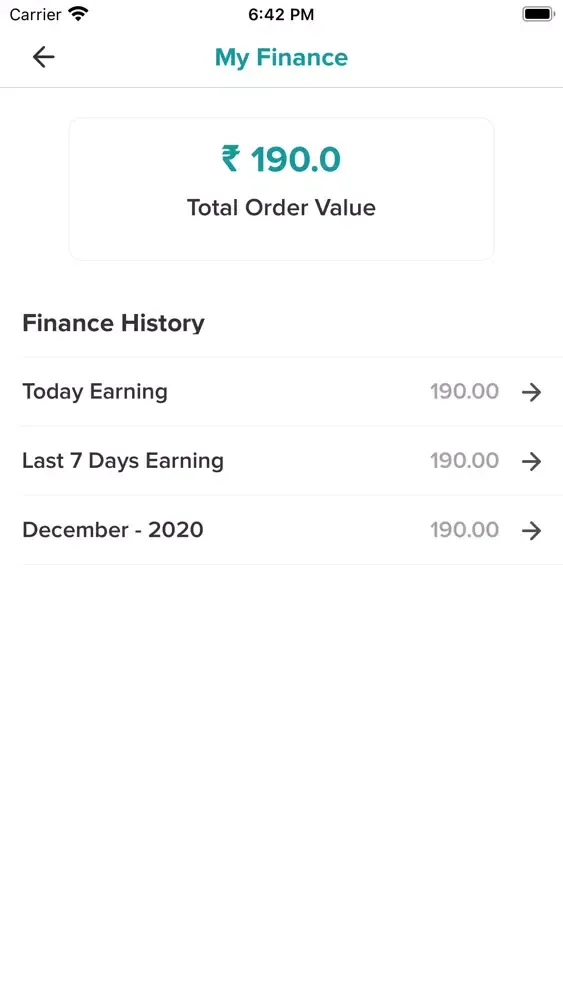The width and height of the screenshot is (563, 1000).
Task: Tap Total Order Value label
Action: [281, 207]
